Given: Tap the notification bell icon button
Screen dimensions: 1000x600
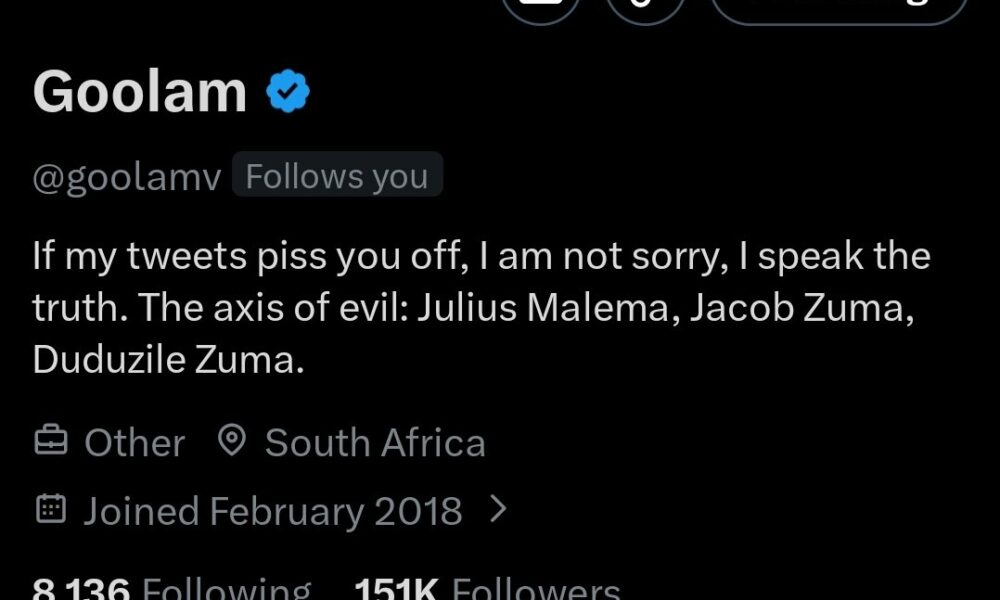Looking at the screenshot, I should pyautogui.click(x=645, y=8).
